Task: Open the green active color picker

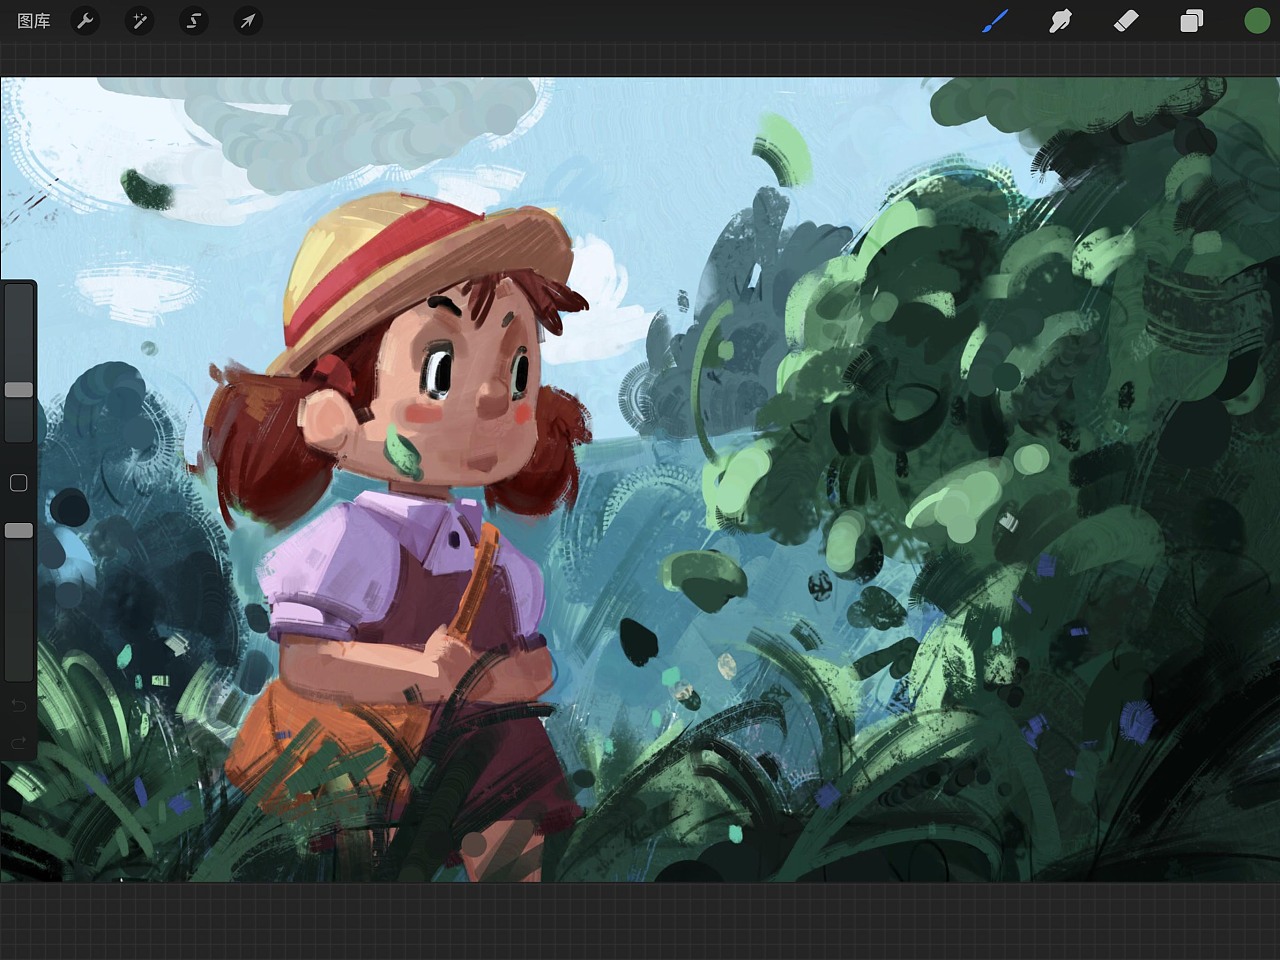Action: pyautogui.click(x=1256, y=21)
